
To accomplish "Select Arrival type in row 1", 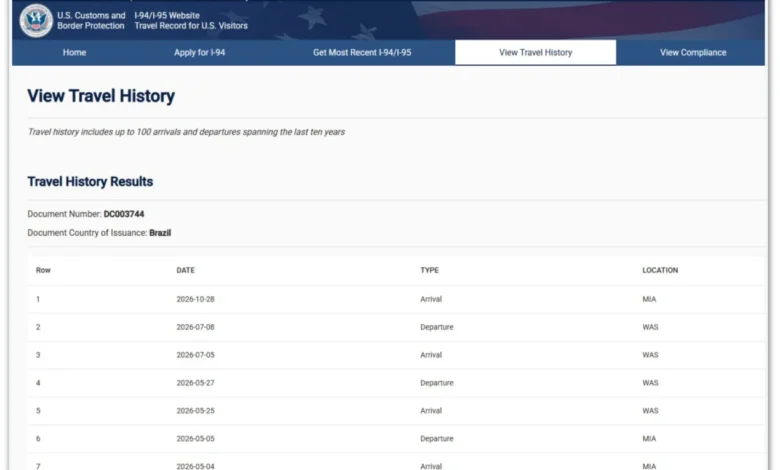I will point(431,299).
